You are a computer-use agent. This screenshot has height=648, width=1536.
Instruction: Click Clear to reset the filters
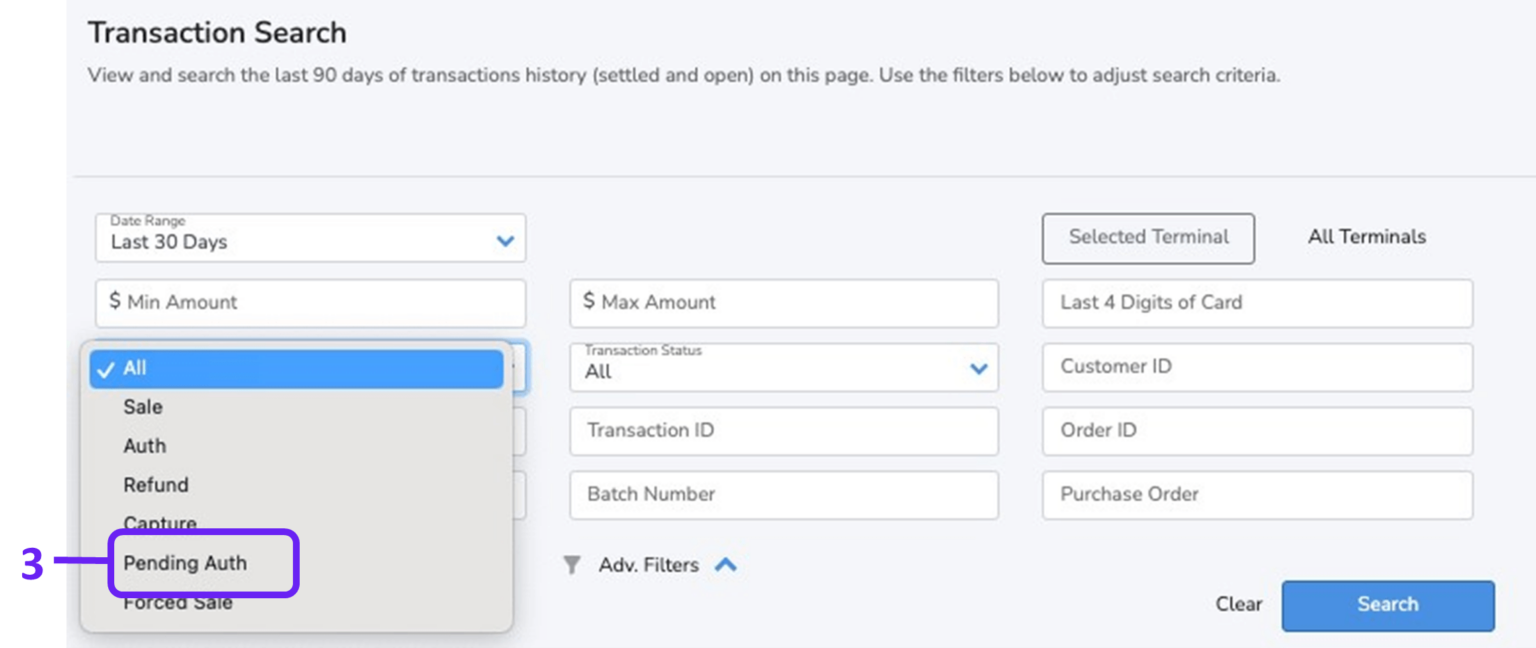coord(1238,604)
